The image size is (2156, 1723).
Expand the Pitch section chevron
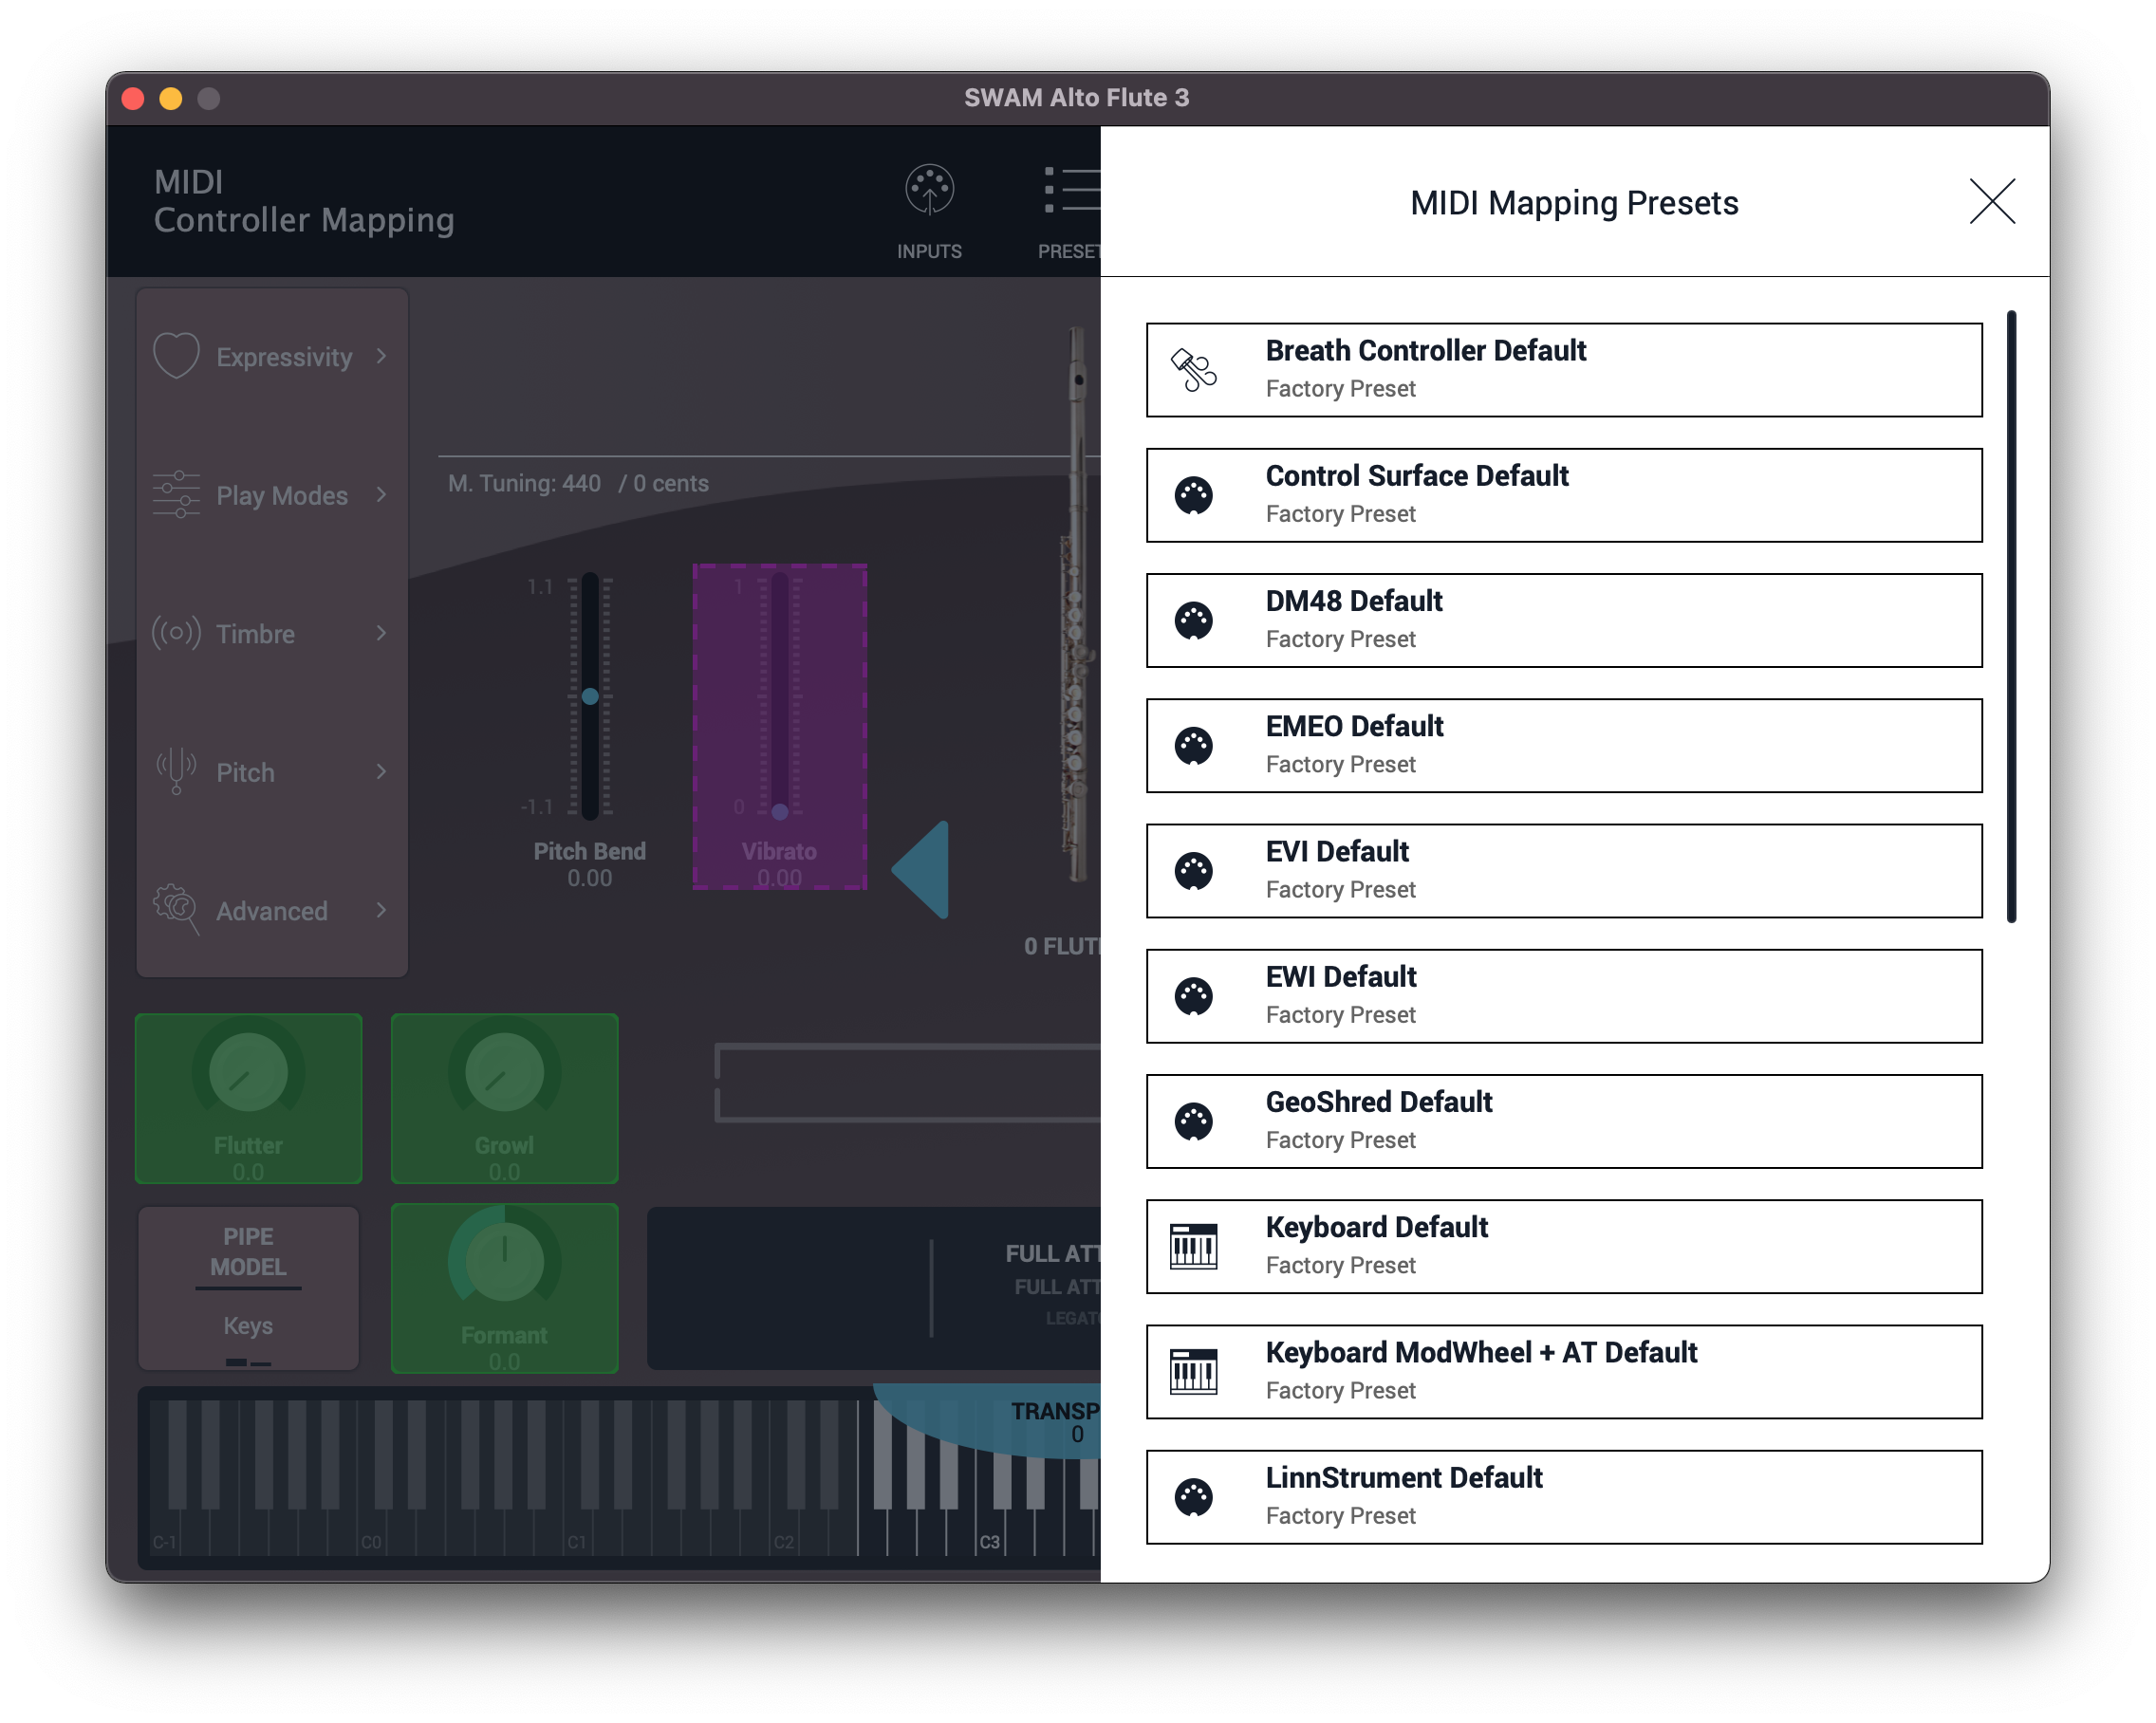coord(381,771)
